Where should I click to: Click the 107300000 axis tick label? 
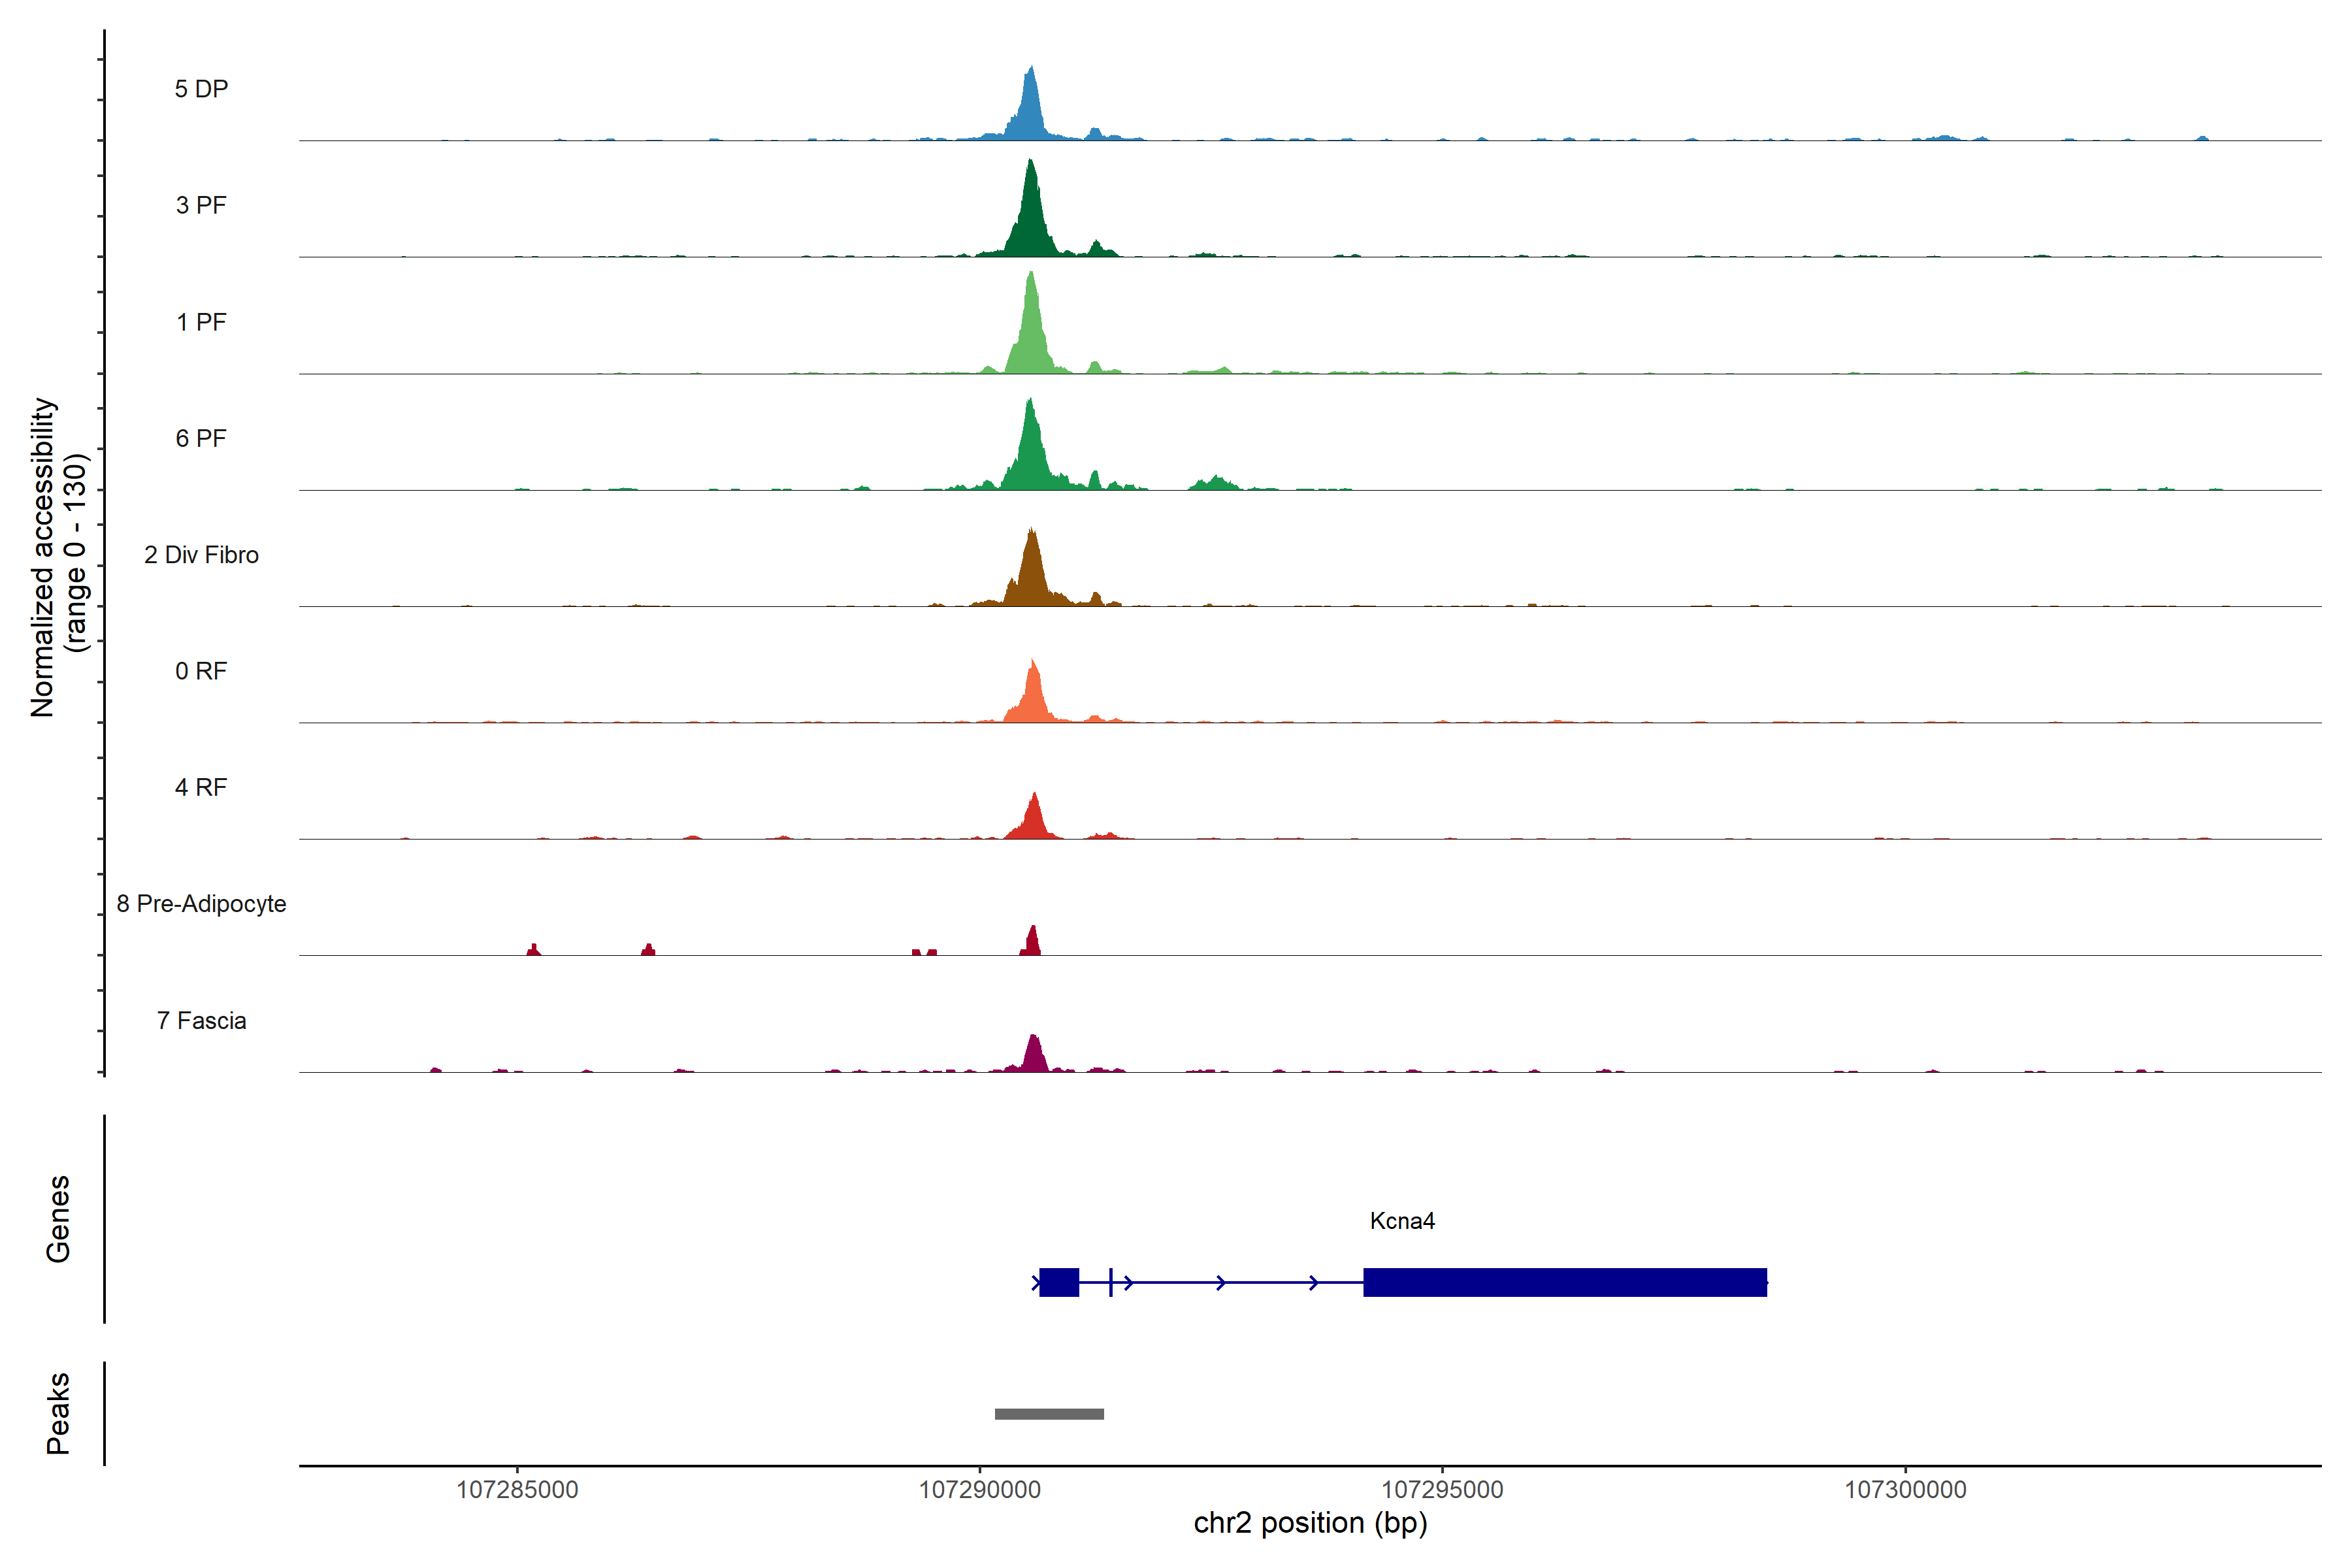[x=1905, y=1490]
